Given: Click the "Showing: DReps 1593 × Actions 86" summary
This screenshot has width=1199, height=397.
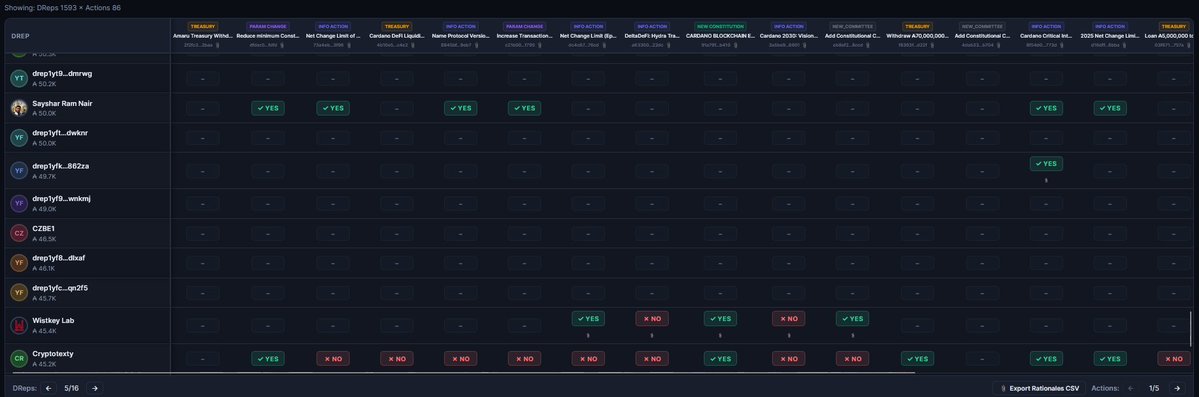Looking at the screenshot, I should pyautogui.click(x=62, y=8).
